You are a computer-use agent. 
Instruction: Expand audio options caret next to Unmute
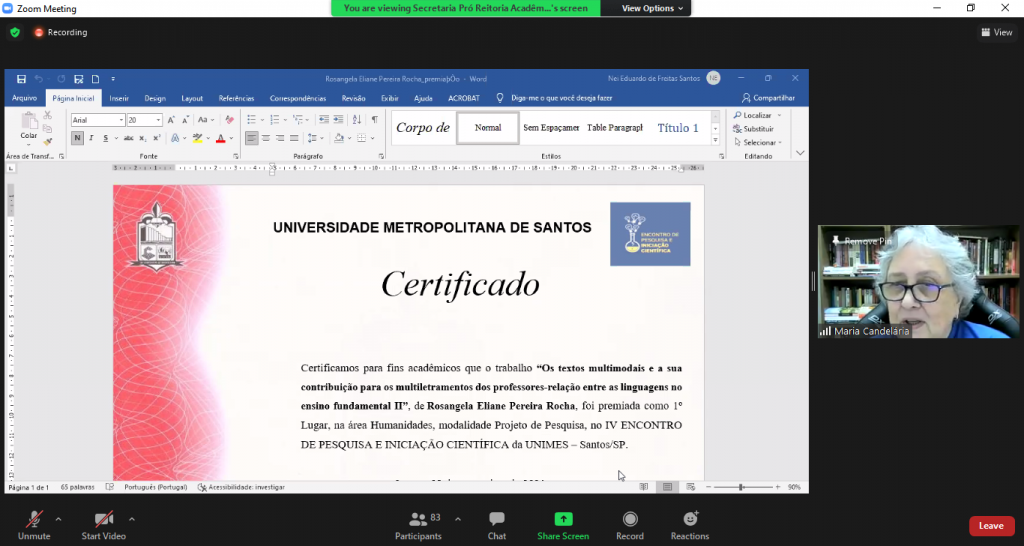point(58,520)
